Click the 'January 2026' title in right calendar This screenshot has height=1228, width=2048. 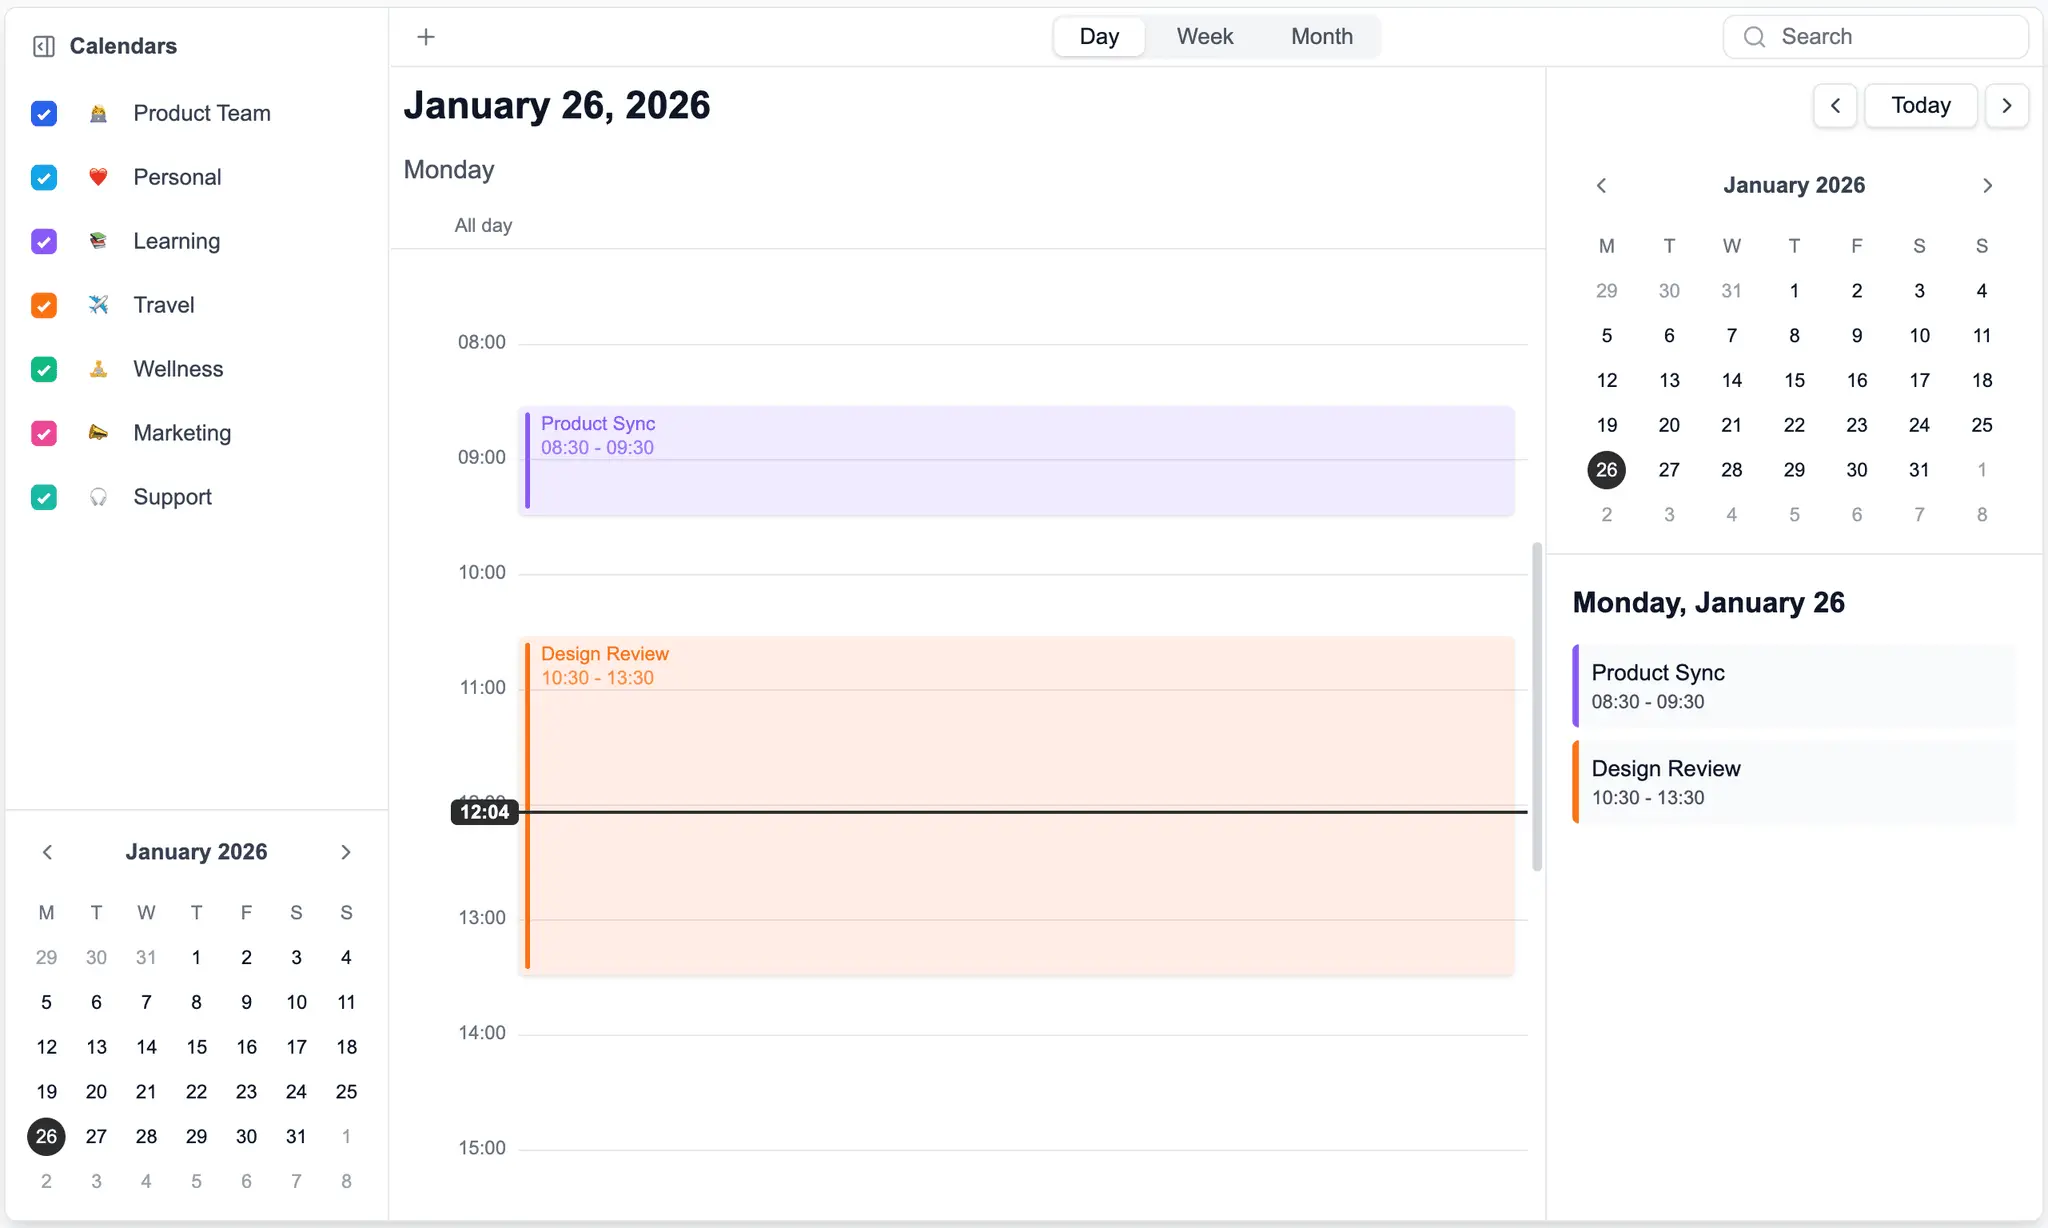tap(1794, 186)
